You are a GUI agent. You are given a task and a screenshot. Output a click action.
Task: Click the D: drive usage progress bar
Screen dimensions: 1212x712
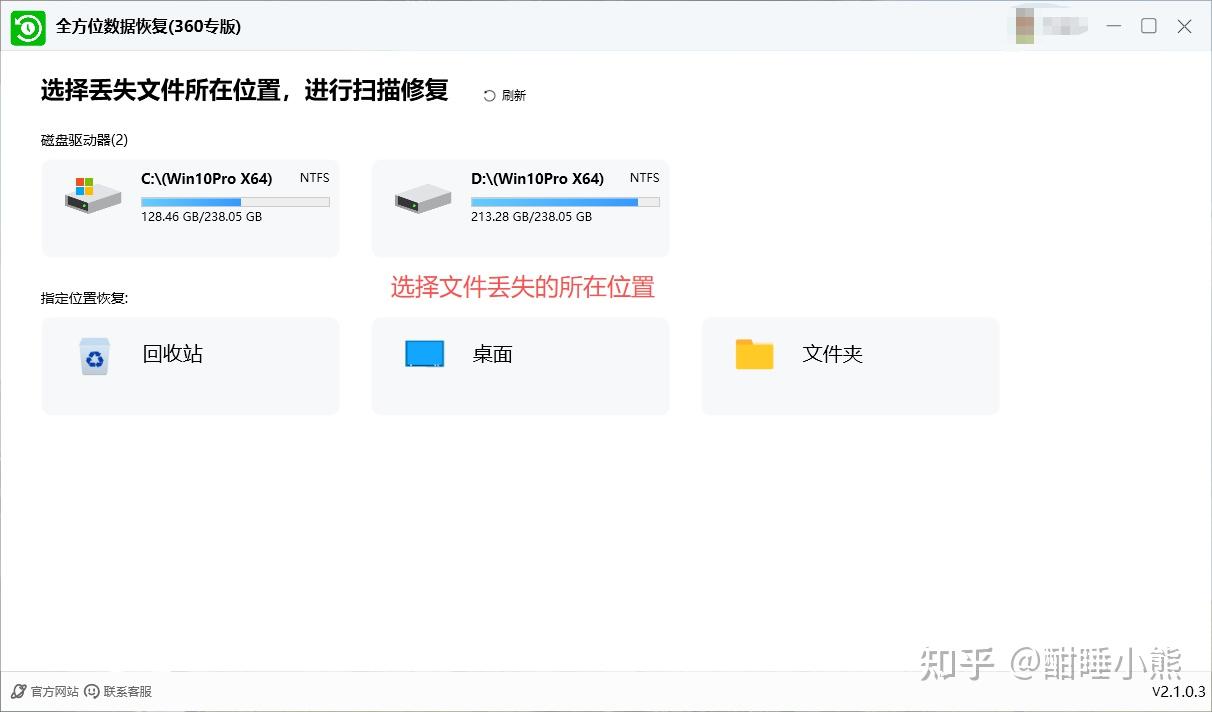[x=565, y=202]
